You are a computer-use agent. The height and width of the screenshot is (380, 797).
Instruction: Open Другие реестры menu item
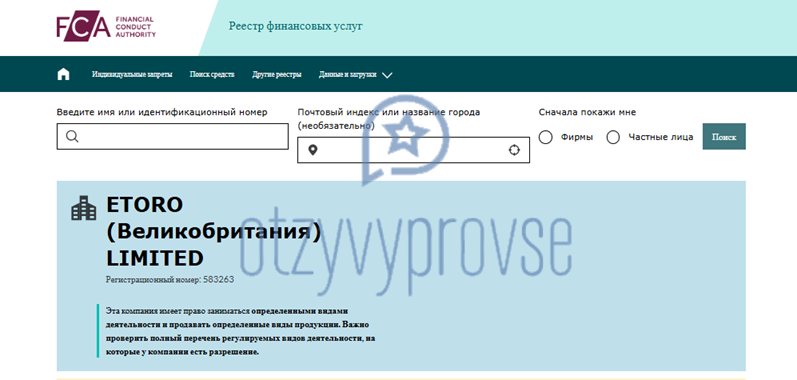277,75
